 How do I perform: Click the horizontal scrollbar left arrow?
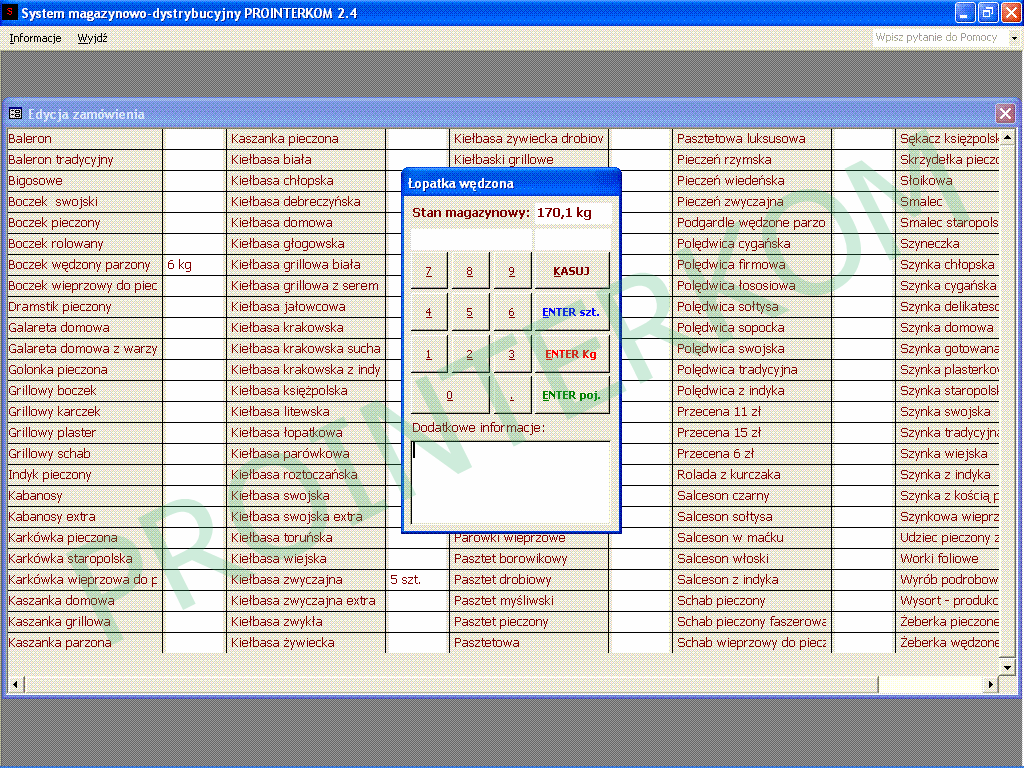tap(14, 685)
